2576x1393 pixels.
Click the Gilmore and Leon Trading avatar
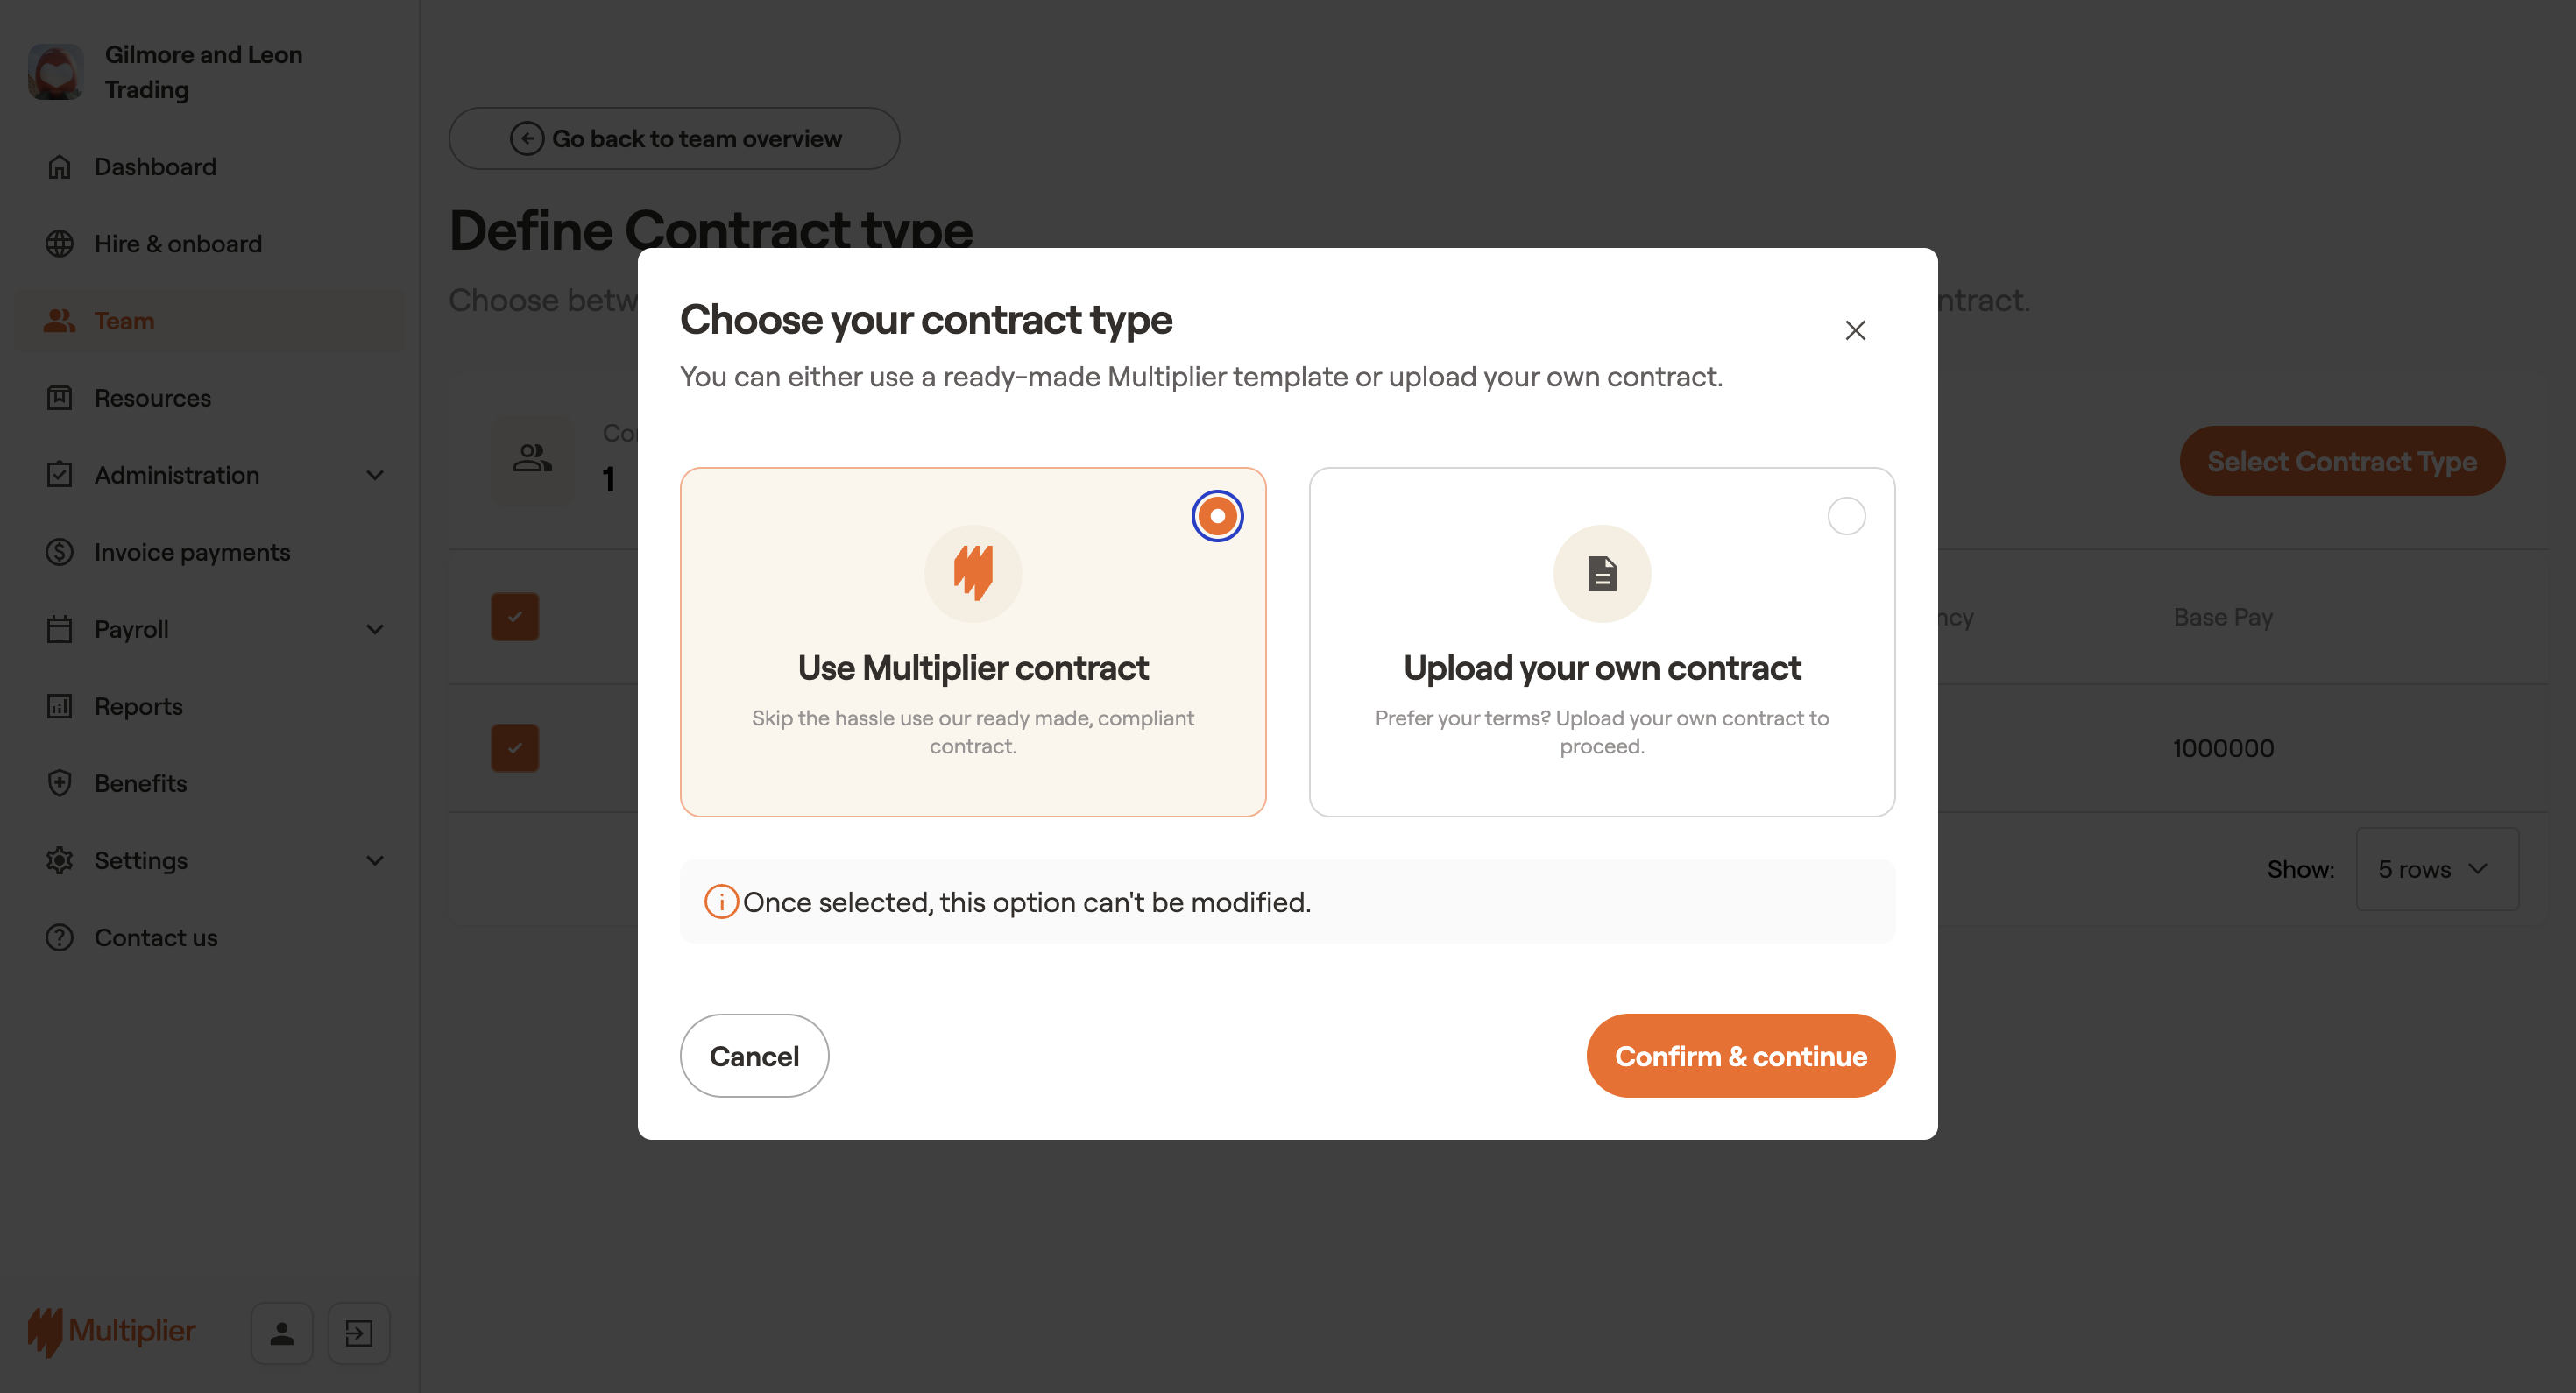click(56, 72)
